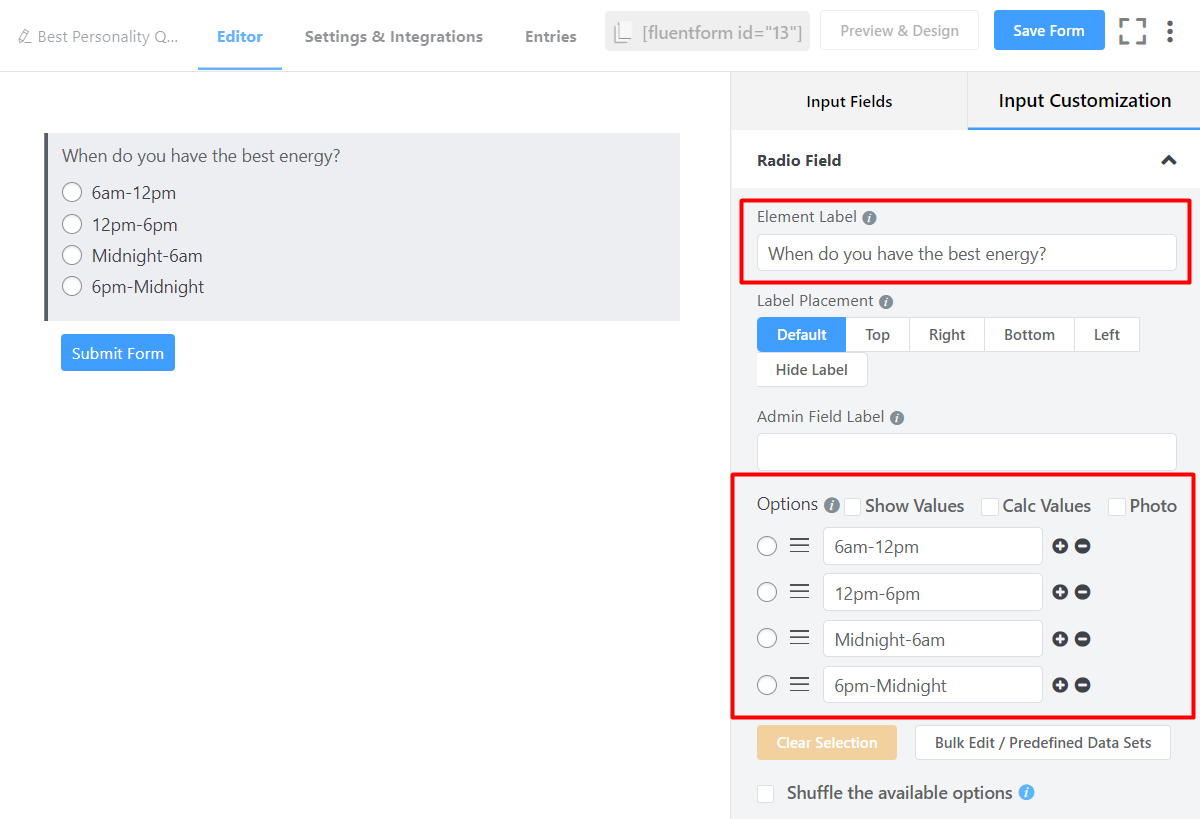Click the Save Form button
Screen dimensions: 1200x819
(x=1049, y=30)
